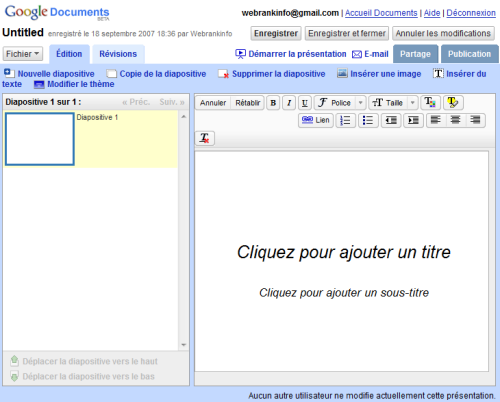This screenshot has width=500, height=402.
Task: Align text to the right
Action: tap(475, 120)
